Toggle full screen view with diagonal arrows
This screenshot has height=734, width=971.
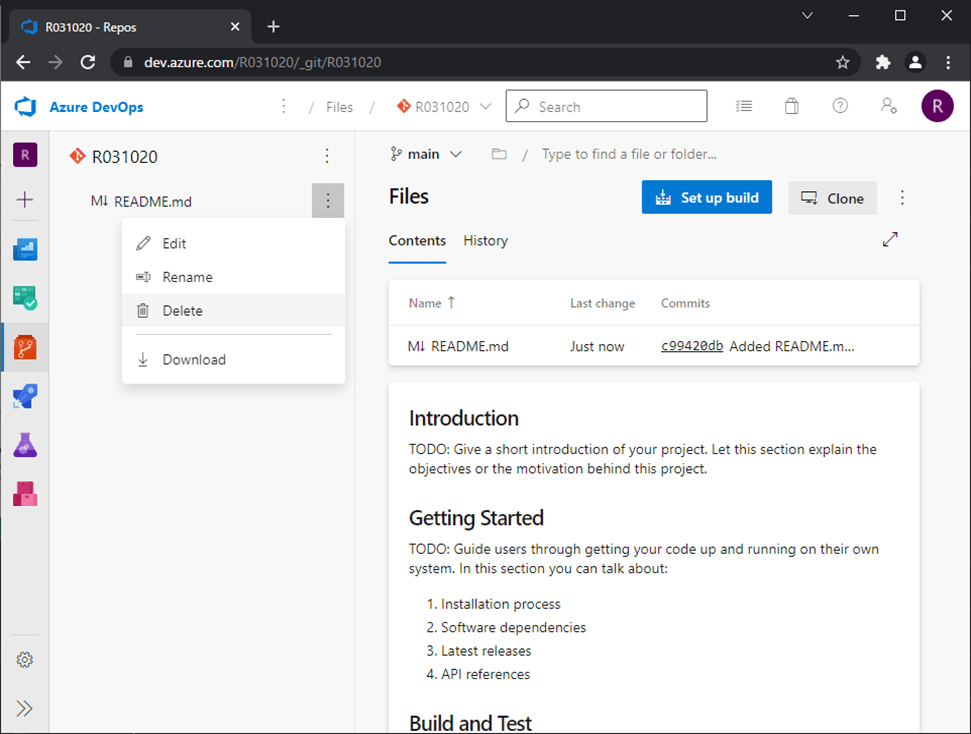coord(890,240)
